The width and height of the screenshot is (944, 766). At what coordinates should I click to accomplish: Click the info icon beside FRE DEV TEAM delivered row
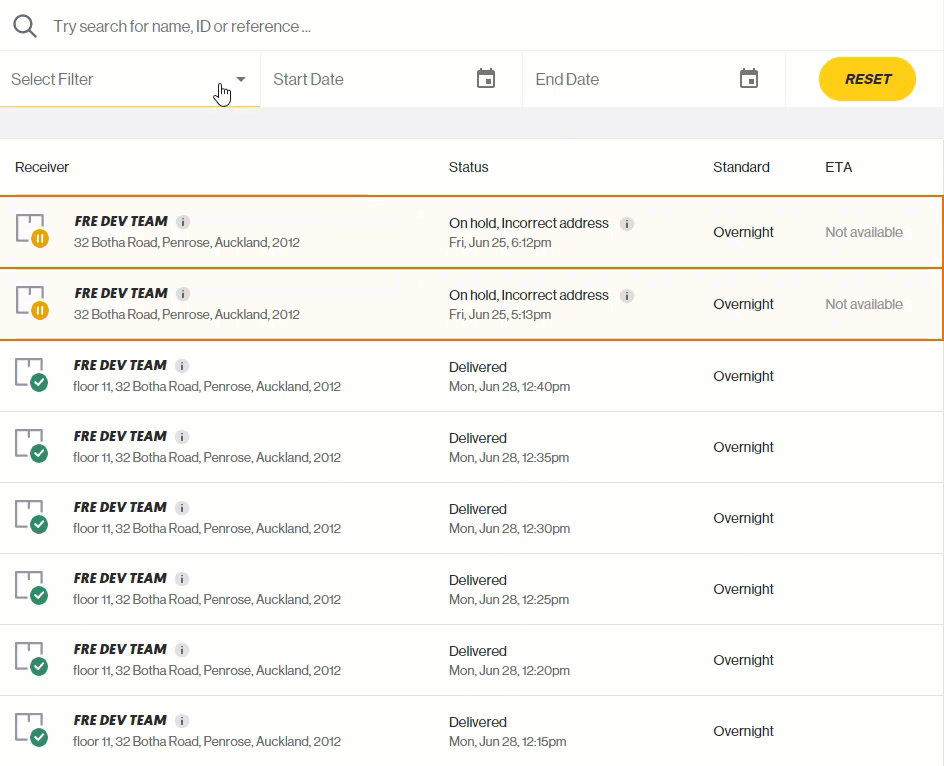[x=182, y=366]
